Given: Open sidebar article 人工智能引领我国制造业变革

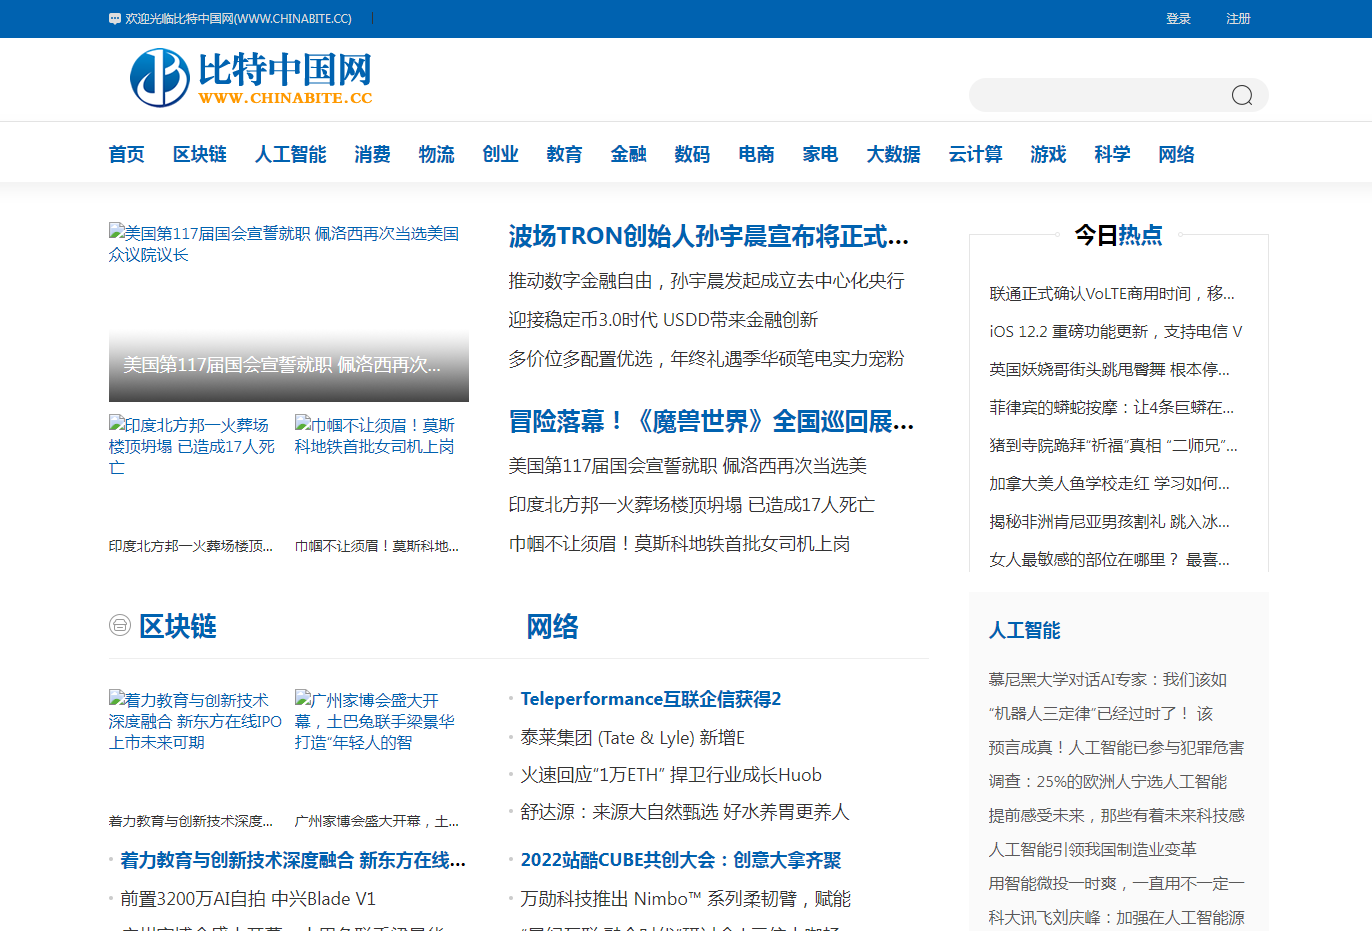Looking at the screenshot, I should (x=1092, y=850).
